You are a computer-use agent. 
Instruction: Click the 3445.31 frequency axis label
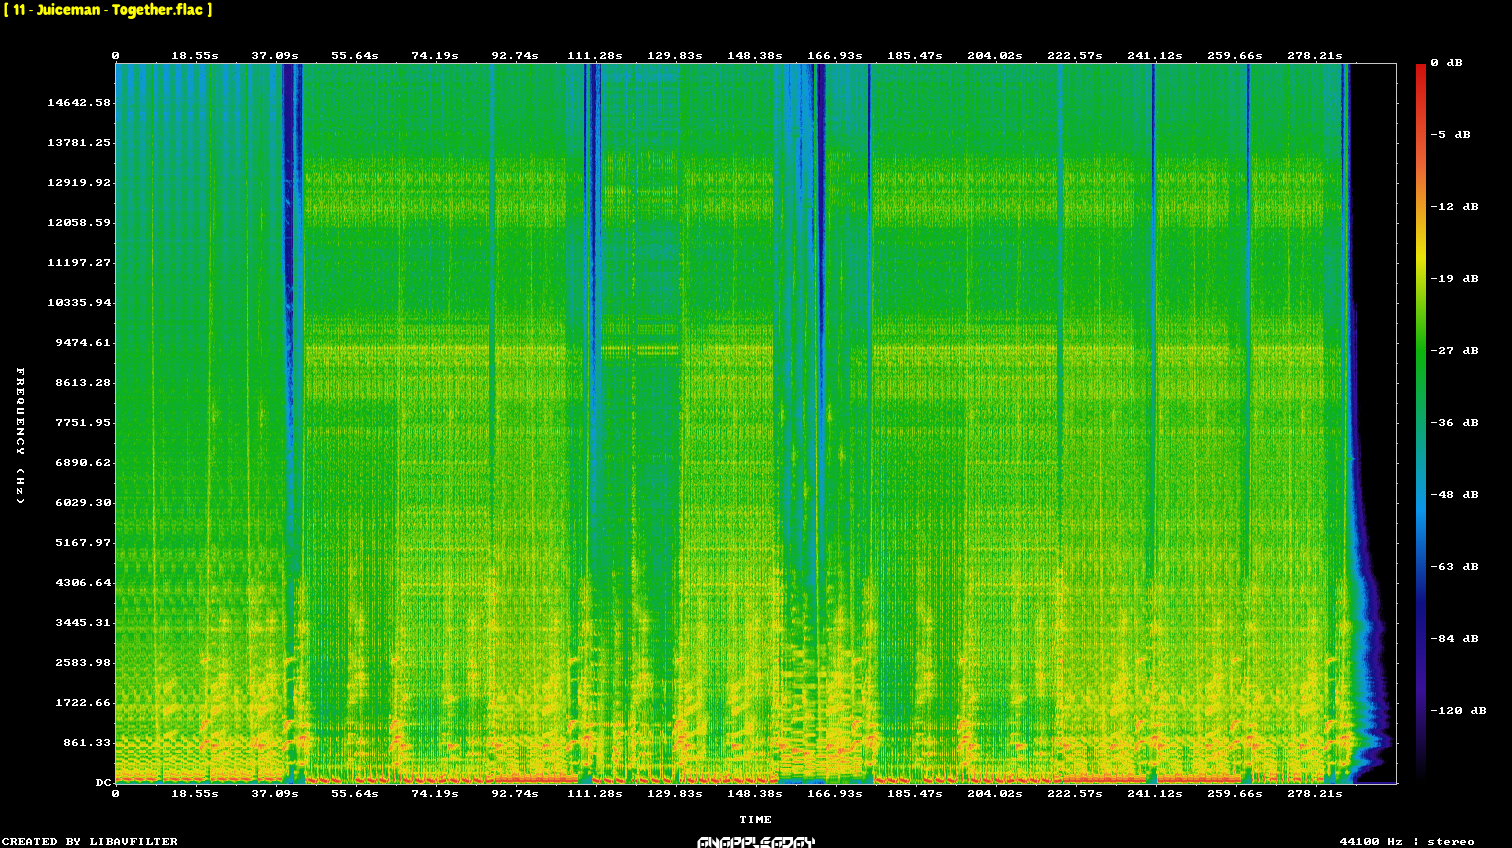coord(83,623)
